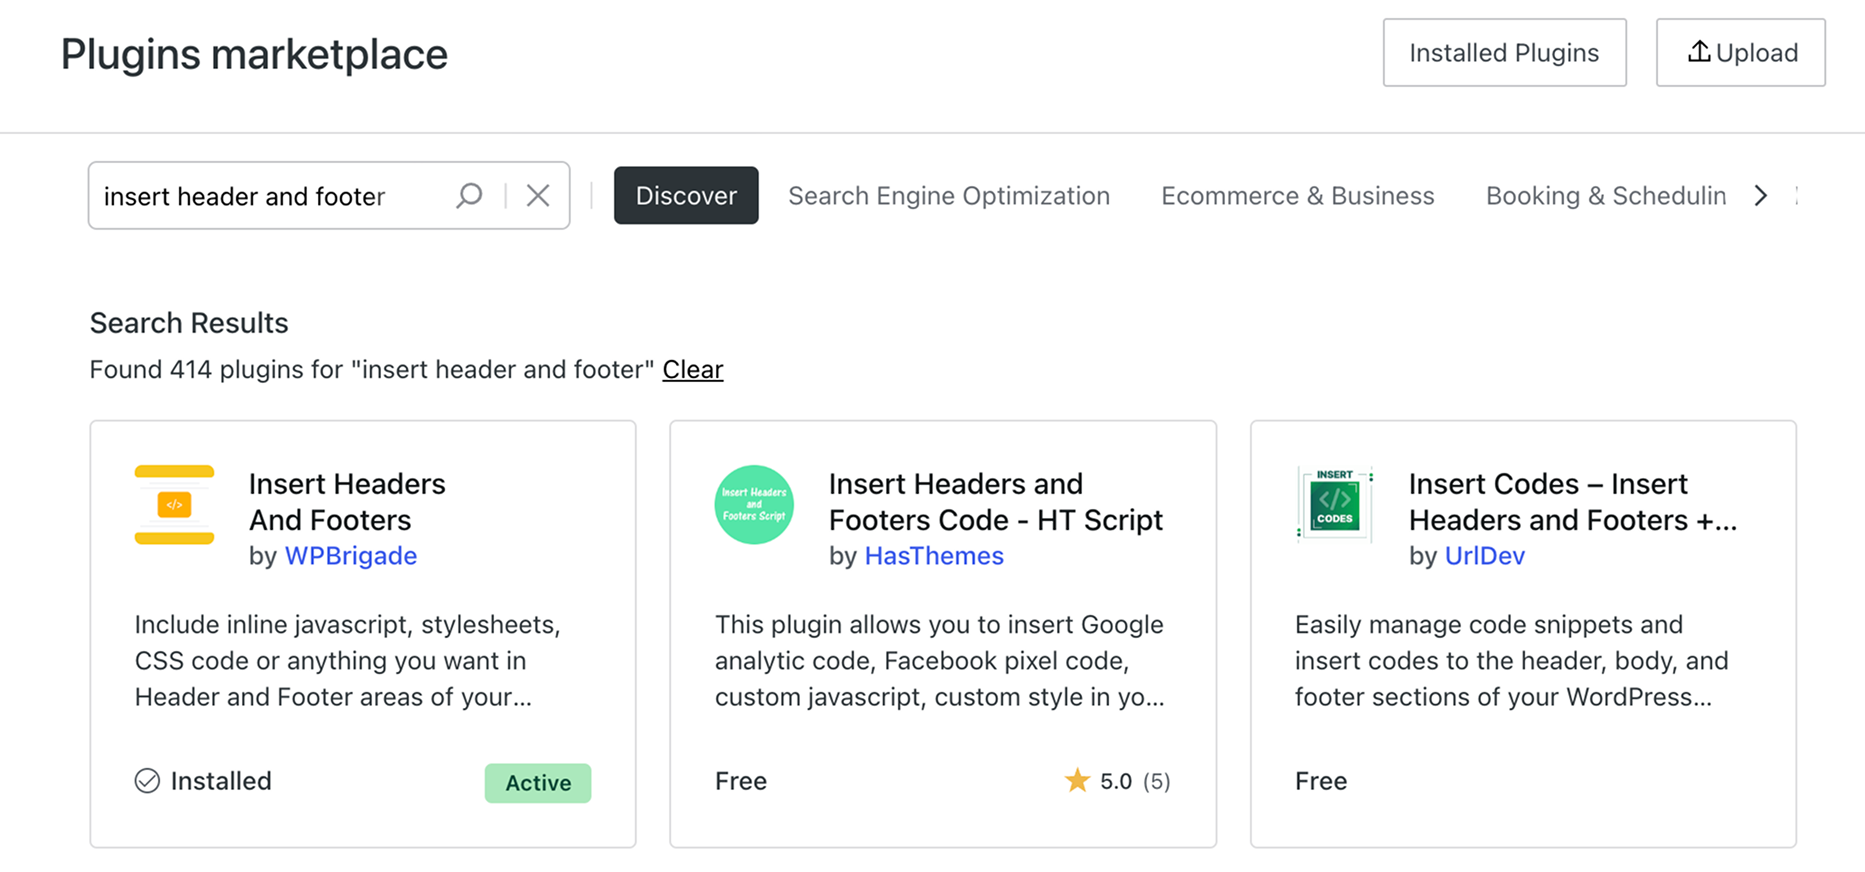Visit the HasThemes author link
The height and width of the screenshot is (872, 1865).
pyautogui.click(x=933, y=556)
